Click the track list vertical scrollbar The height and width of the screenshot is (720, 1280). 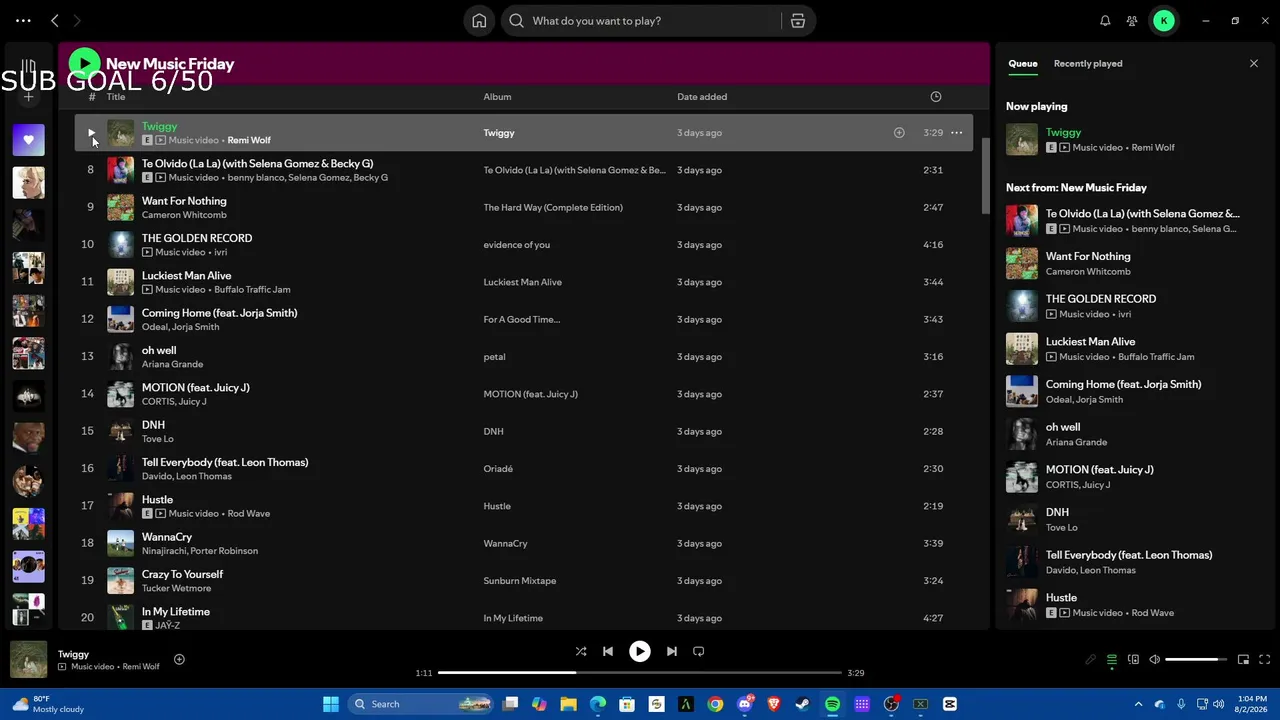pyautogui.click(x=985, y=175)
